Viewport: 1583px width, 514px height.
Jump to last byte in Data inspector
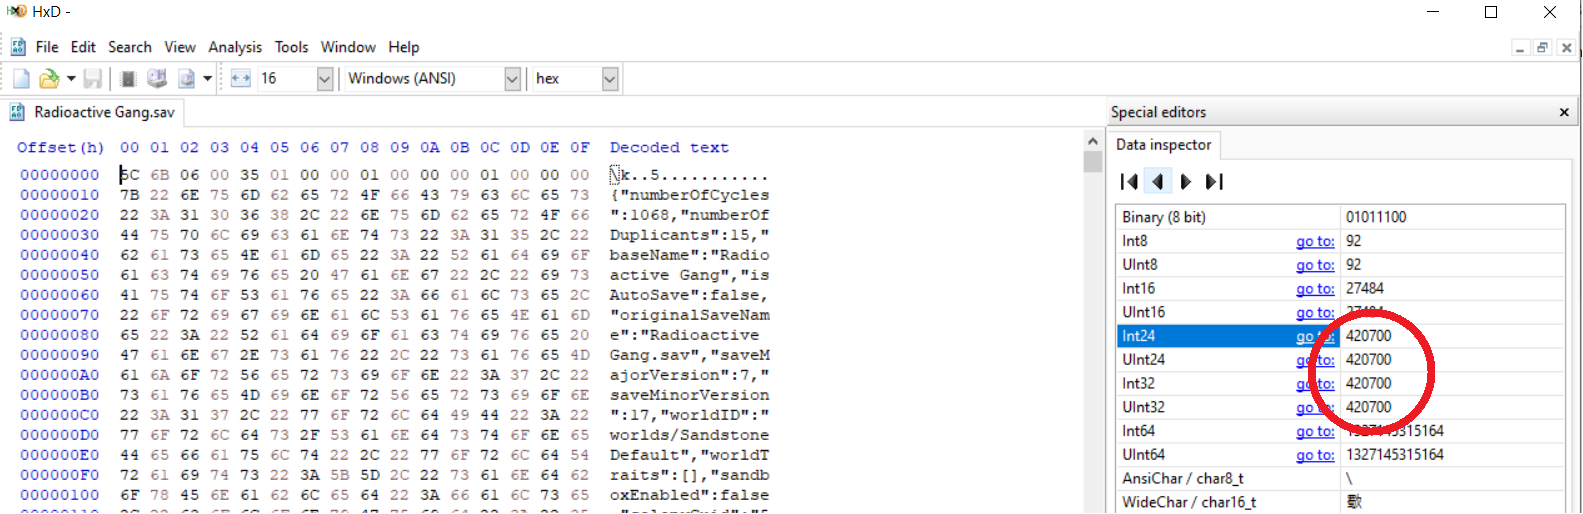1214,181
